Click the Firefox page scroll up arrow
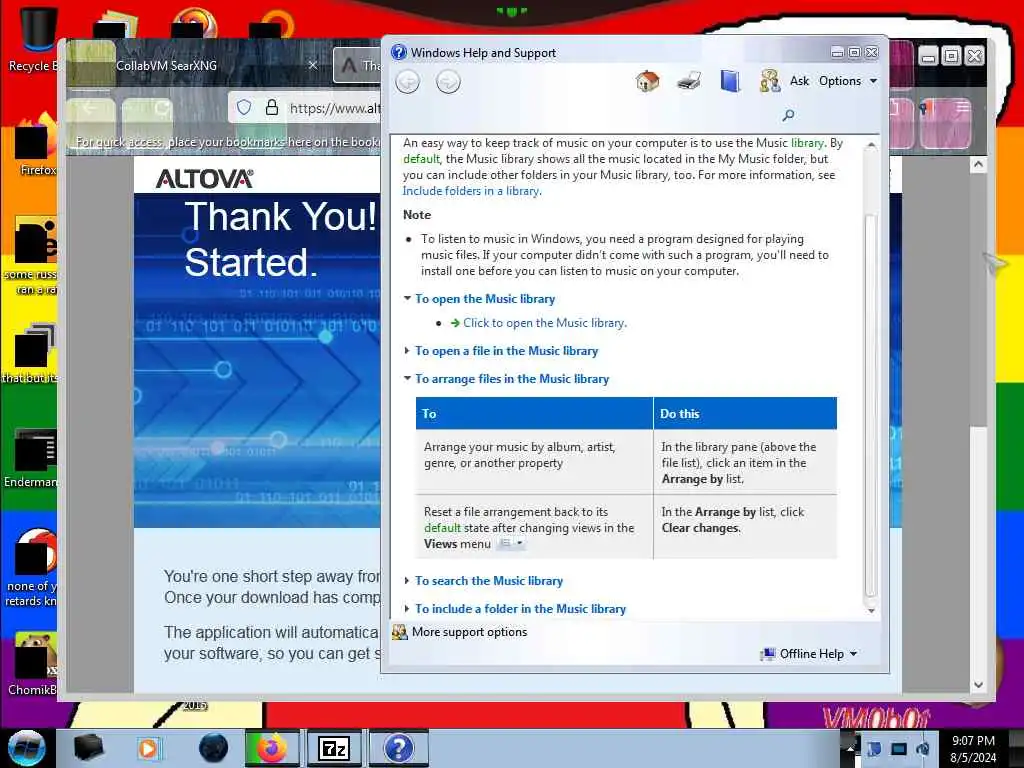1024x768 pixels. tap(978, 165)
